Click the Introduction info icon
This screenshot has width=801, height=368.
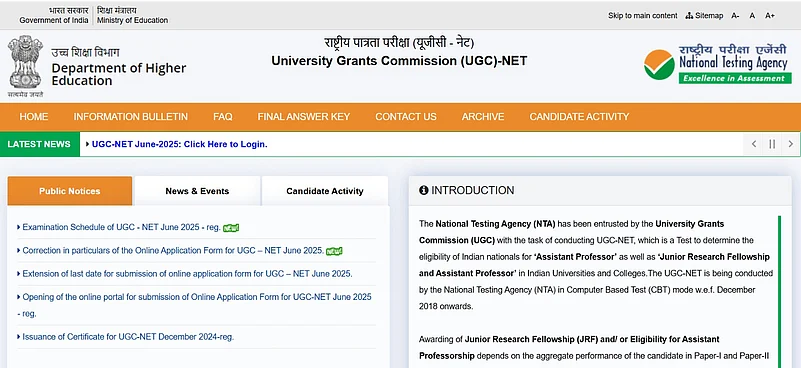pyautogui.click(x=423, y=190)
